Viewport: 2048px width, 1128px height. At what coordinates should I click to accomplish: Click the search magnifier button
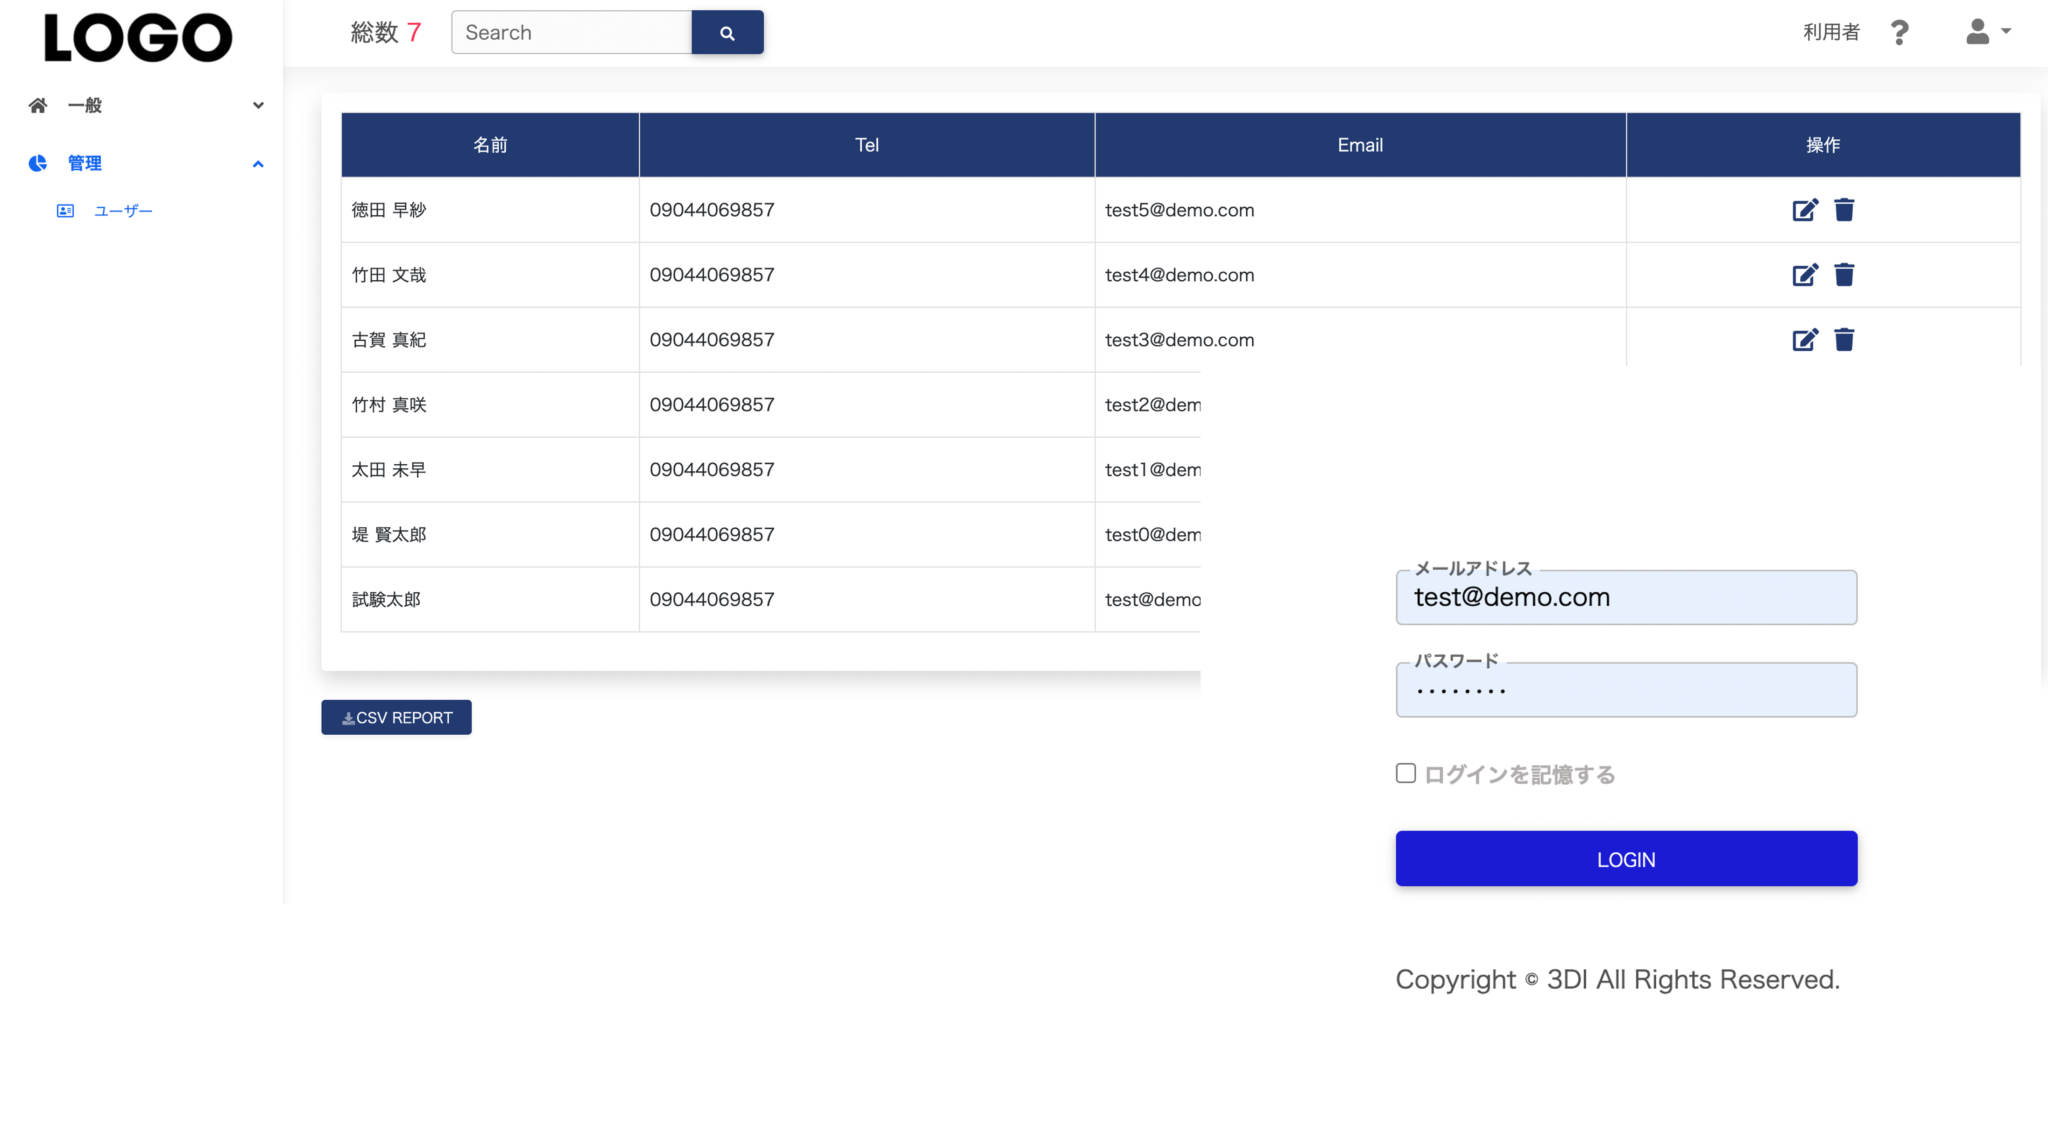coord(727,33)
